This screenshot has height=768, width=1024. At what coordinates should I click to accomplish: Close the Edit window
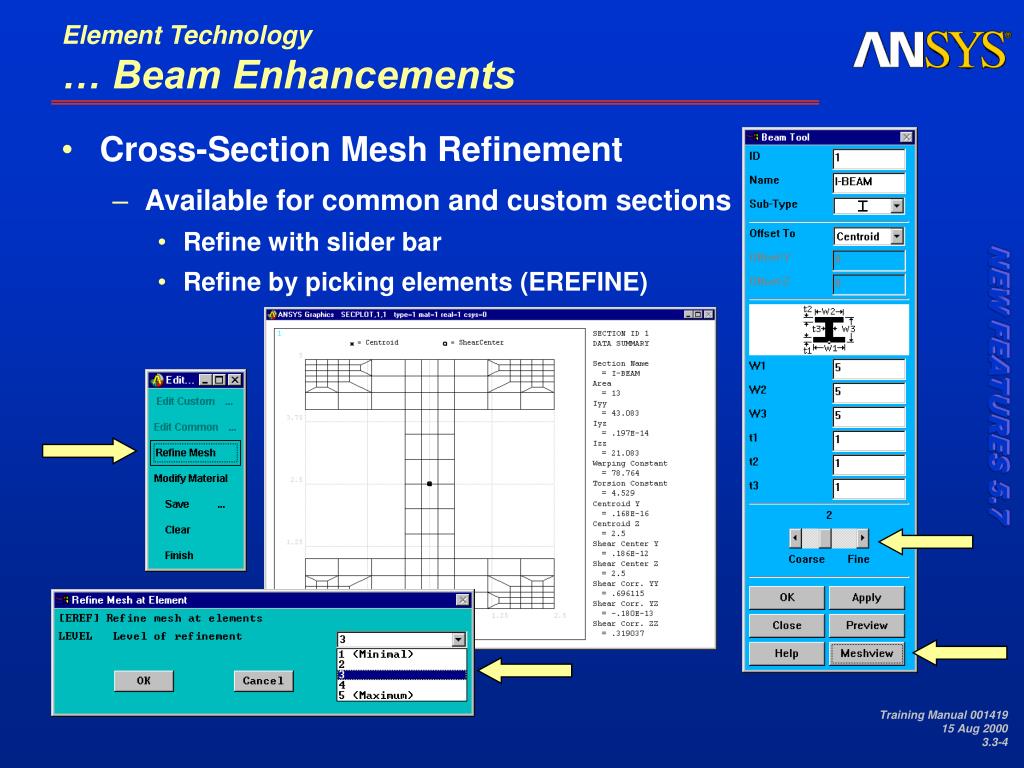click(x=235, y=380)
